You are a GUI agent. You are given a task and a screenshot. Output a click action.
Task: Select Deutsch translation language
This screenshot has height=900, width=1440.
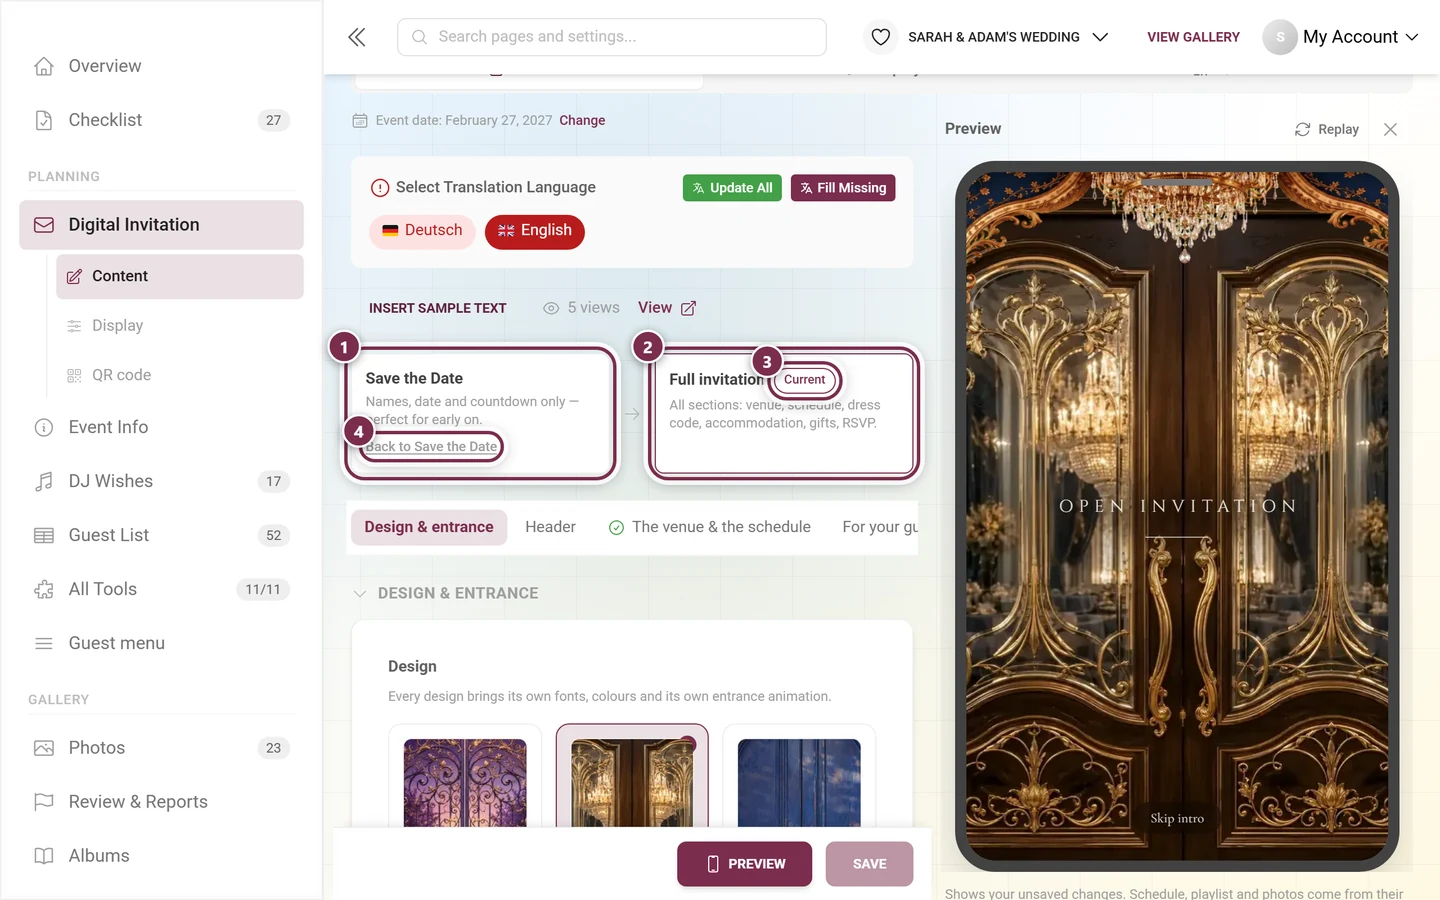(422, 231)
